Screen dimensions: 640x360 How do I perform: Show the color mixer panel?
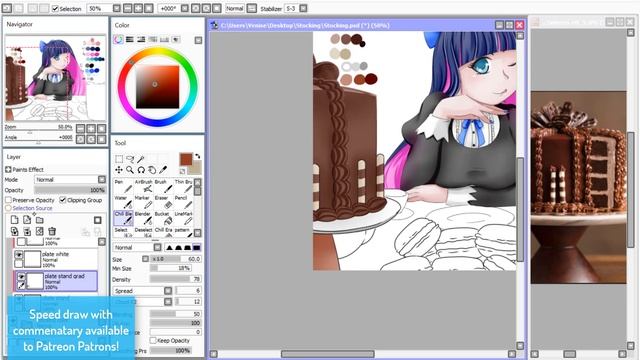point(153,39)
